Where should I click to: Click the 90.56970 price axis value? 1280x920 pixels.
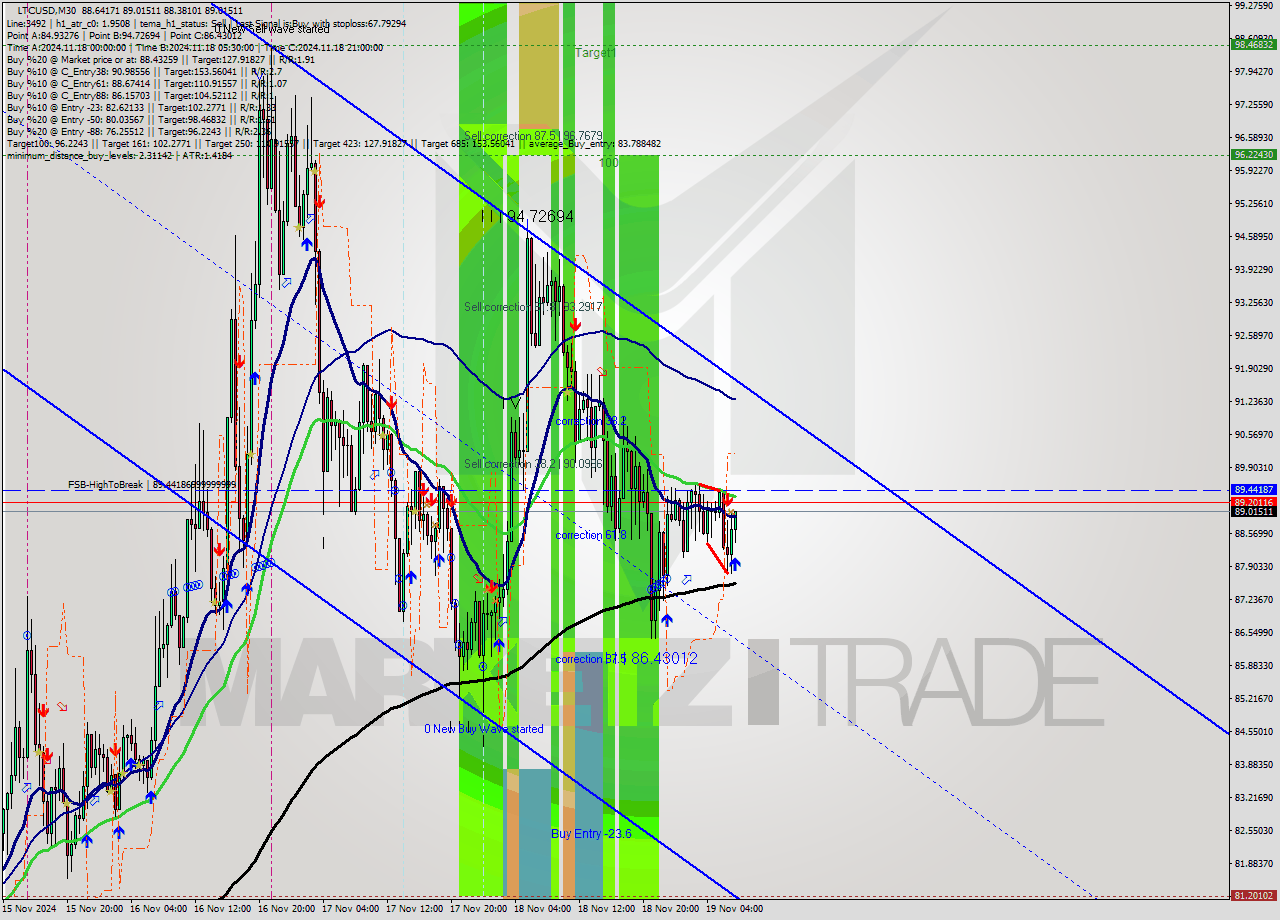pos(1254,434)
